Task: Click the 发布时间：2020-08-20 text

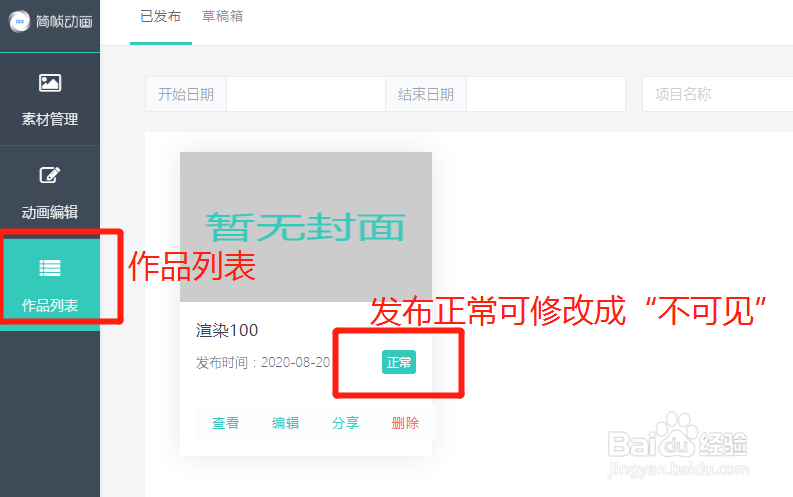Action: point(263,363)
